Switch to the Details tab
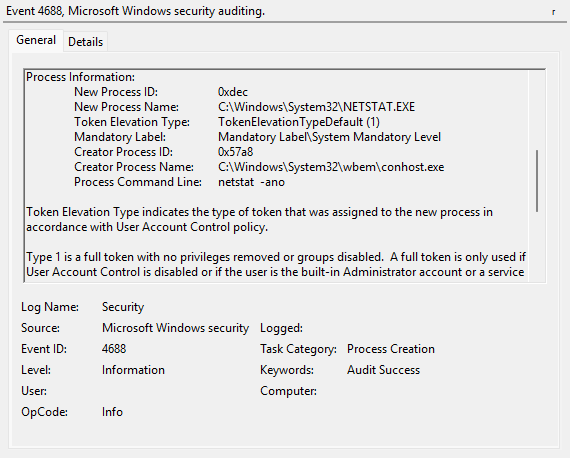Image resolution: width=570 pixels, height=458 pixels. pyautogui.click(x=85, y=42)
